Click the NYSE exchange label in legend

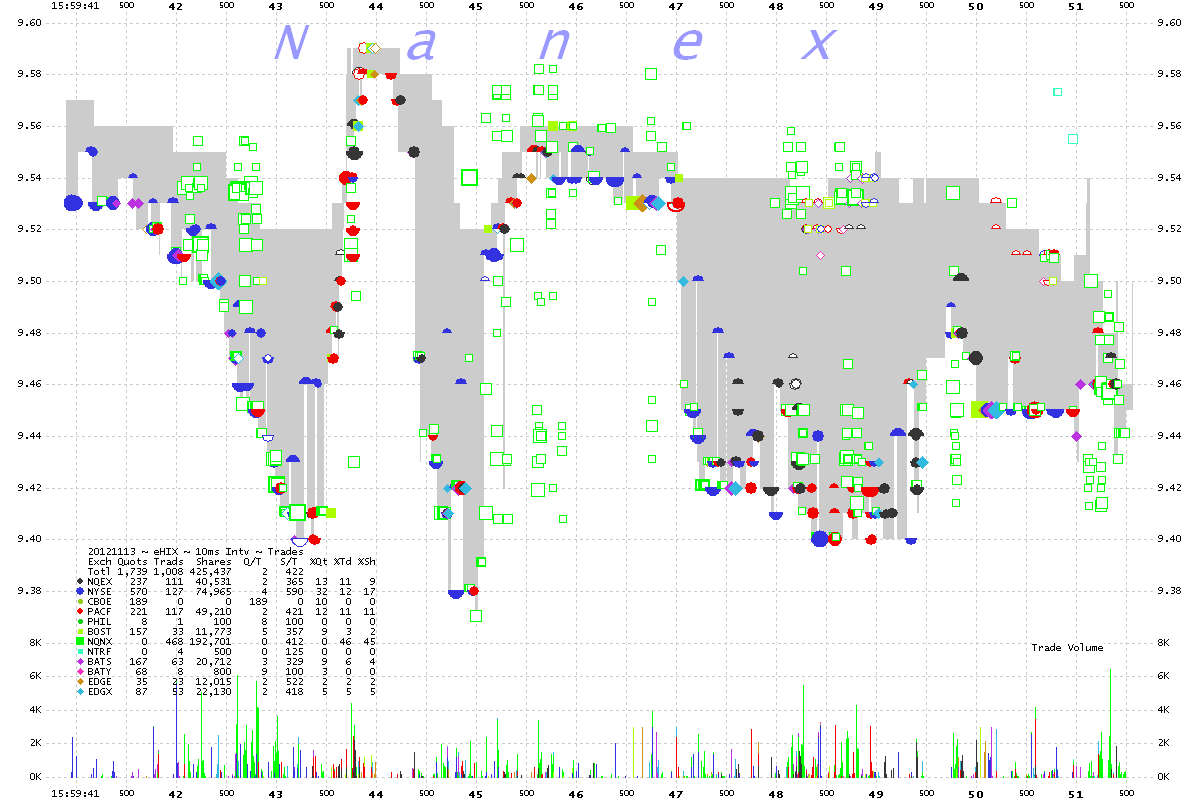click(x=100, y=590)
